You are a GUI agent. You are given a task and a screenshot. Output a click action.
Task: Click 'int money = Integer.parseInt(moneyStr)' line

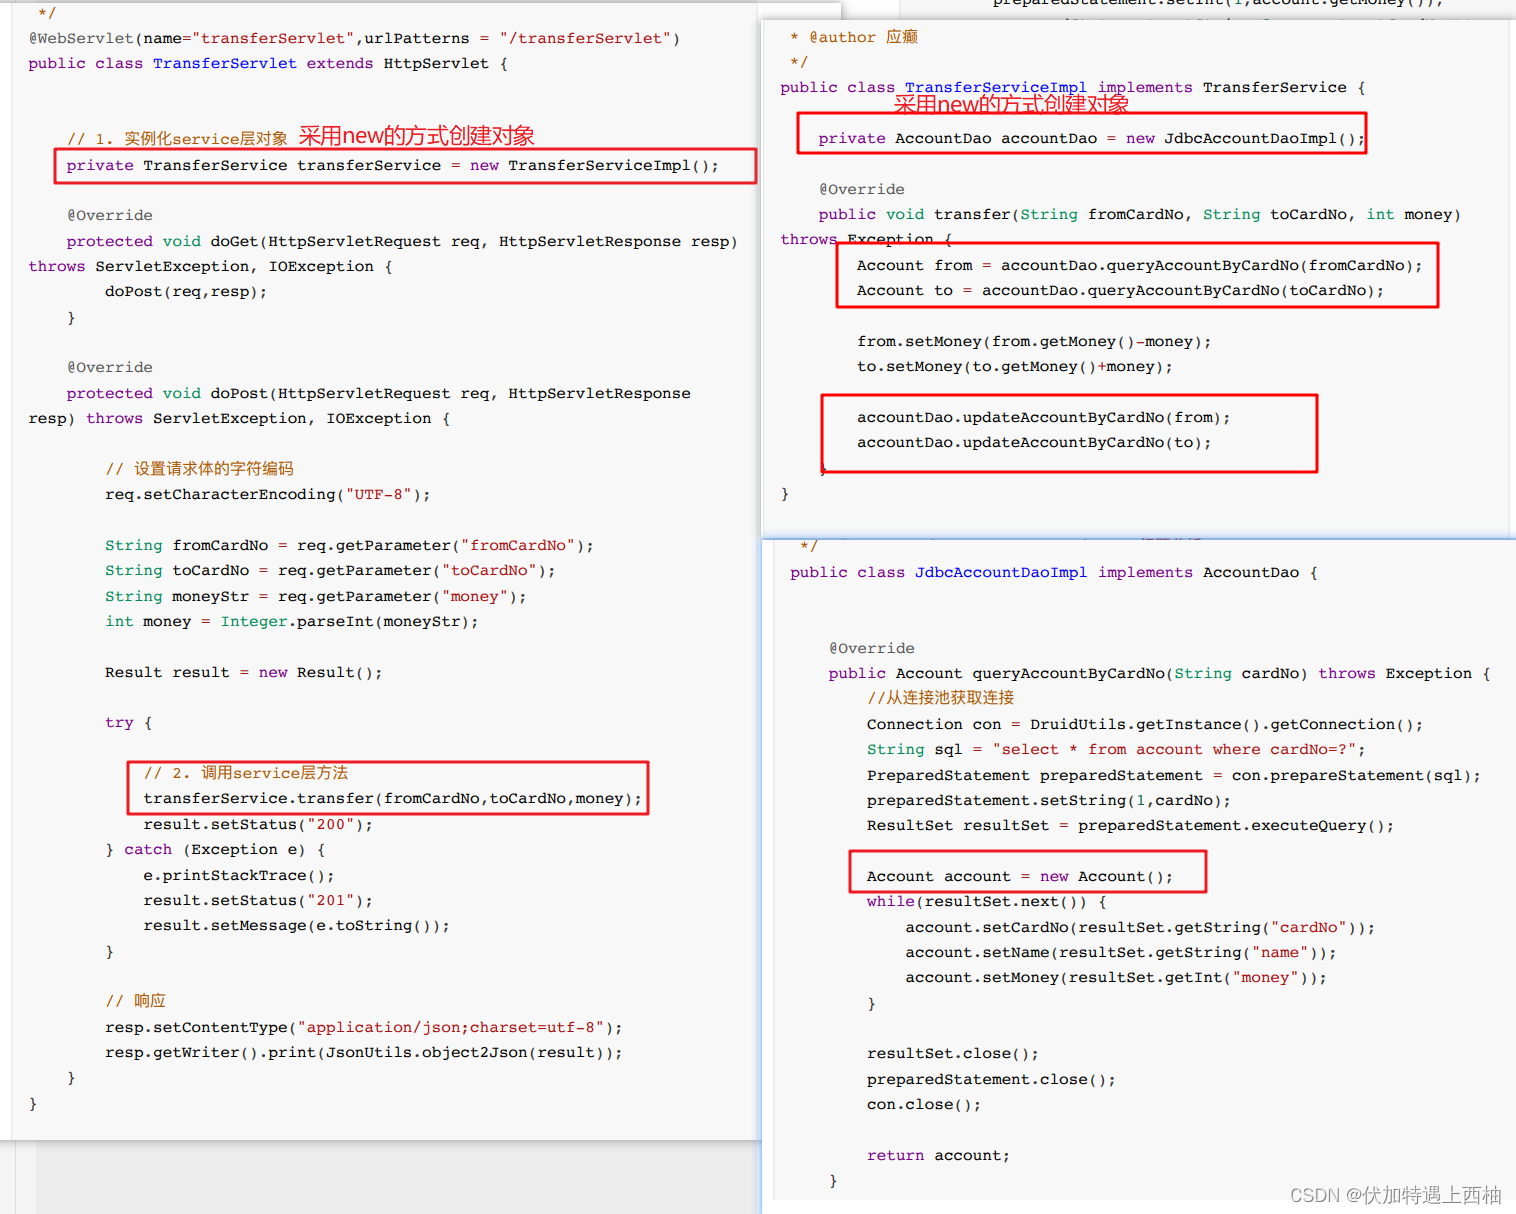[292, 621]
